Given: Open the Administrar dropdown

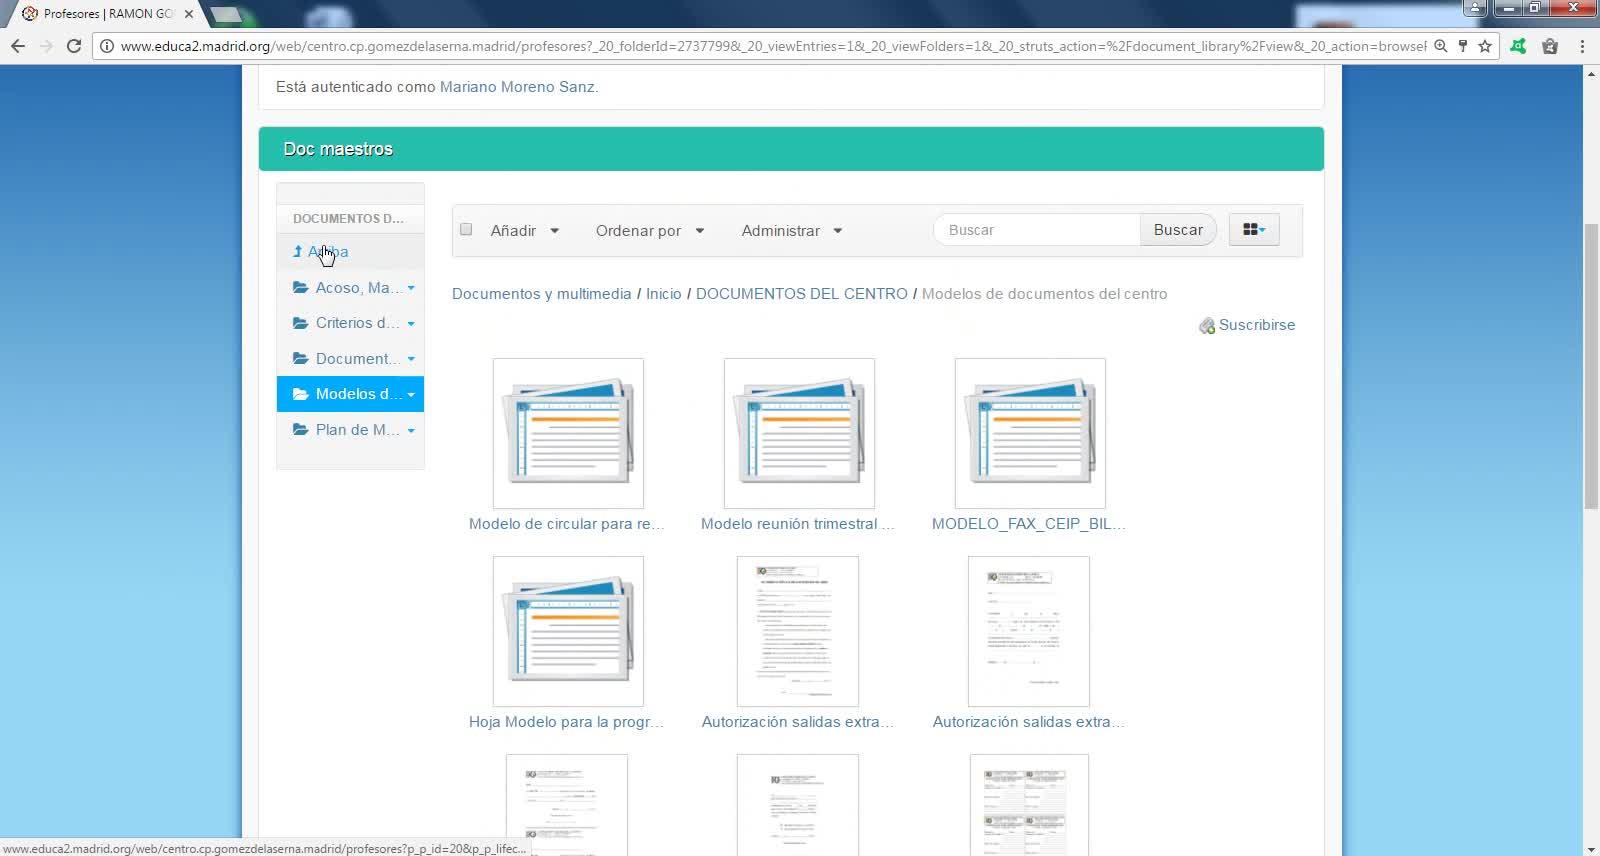Looking at the screenshot, I should 792,231.
